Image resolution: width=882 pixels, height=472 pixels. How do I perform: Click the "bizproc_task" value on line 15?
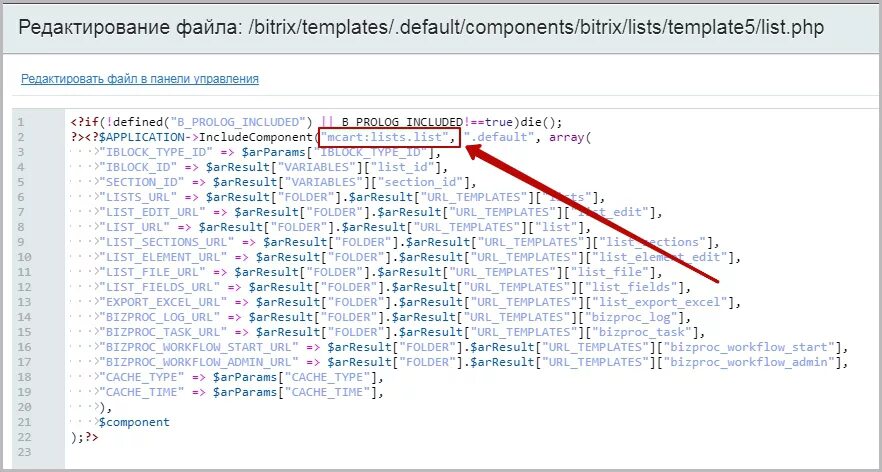(640, 332)
